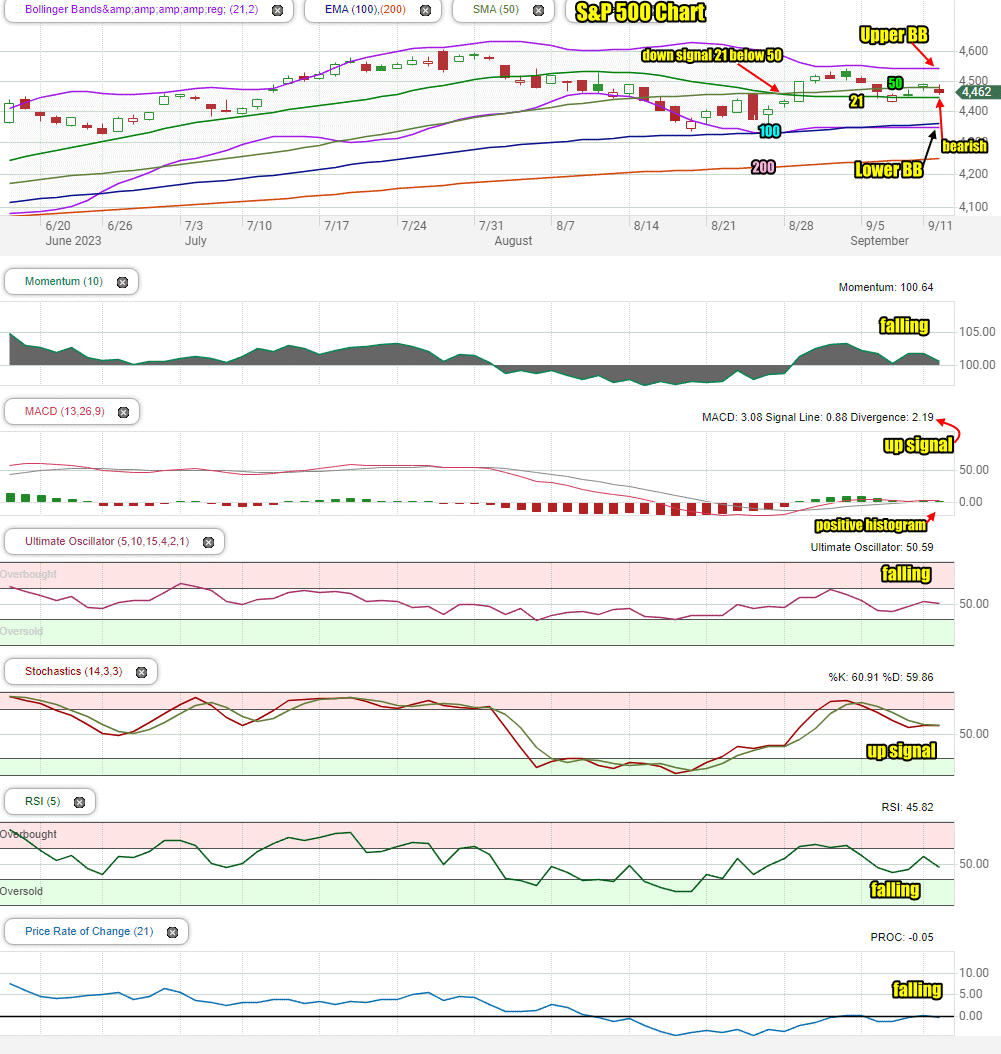This screenshot has width=1001, height=1054.
Task: Click the 7/3 date axis label
Action: pyautogui.click(x=194, y=226)
